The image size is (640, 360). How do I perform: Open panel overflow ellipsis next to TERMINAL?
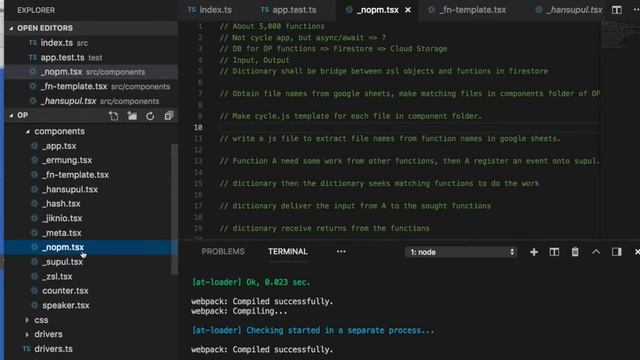tap(341, 252)
